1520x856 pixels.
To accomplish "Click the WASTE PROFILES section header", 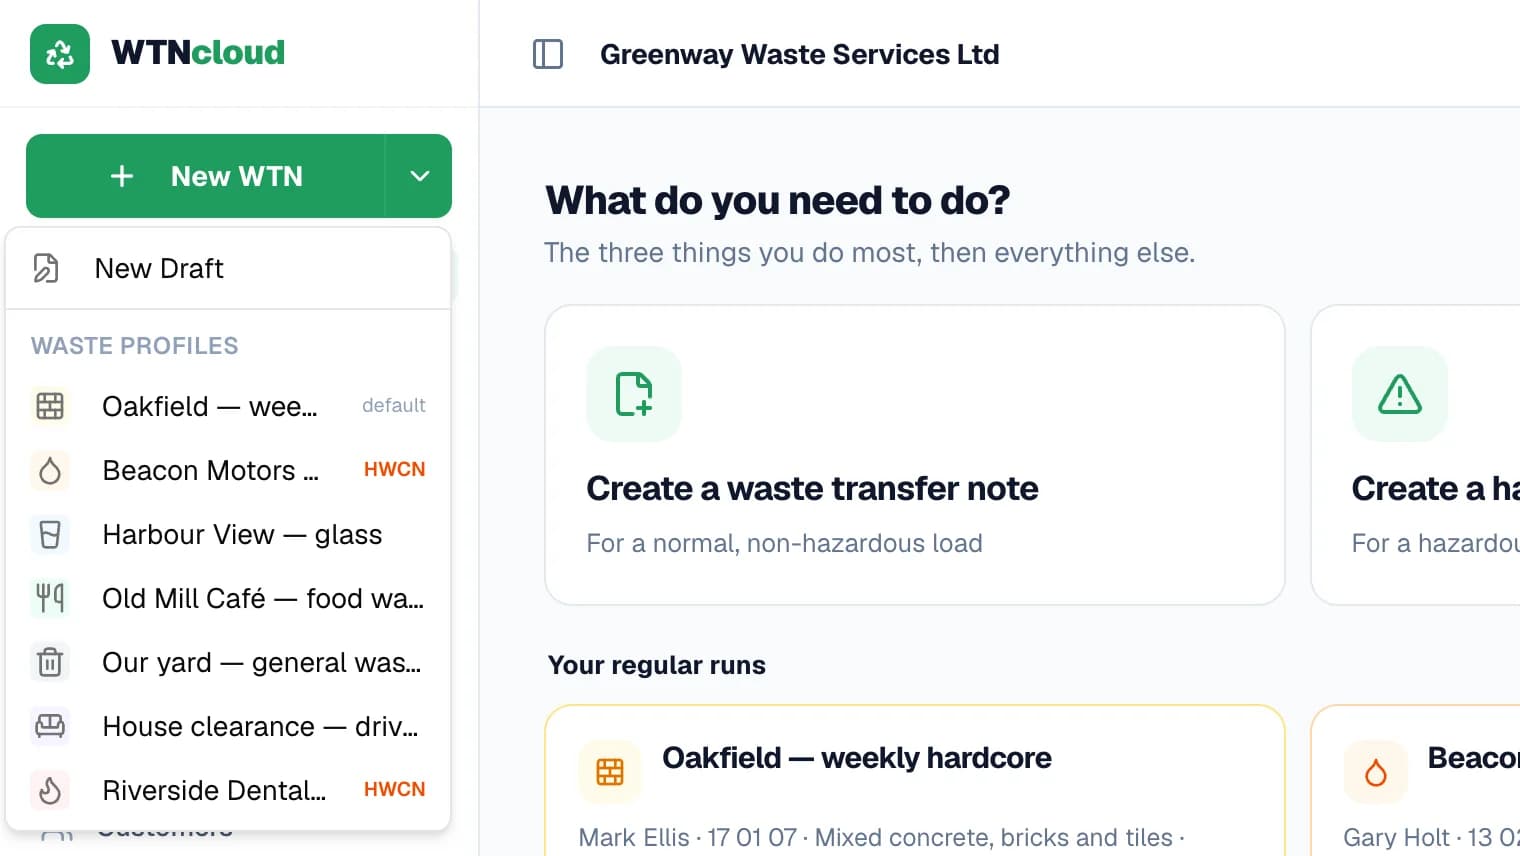I will tap(135, 346).
